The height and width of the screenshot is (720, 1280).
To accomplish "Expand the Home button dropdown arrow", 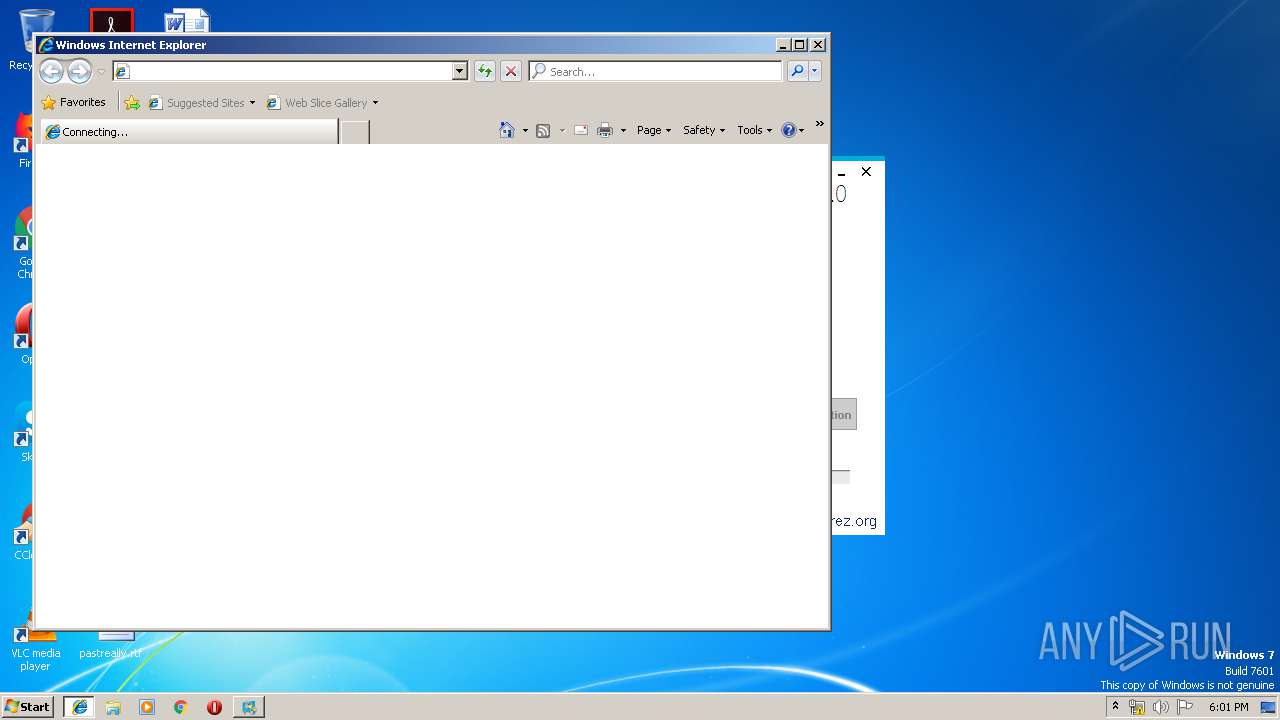I will (x=525, y=130).
